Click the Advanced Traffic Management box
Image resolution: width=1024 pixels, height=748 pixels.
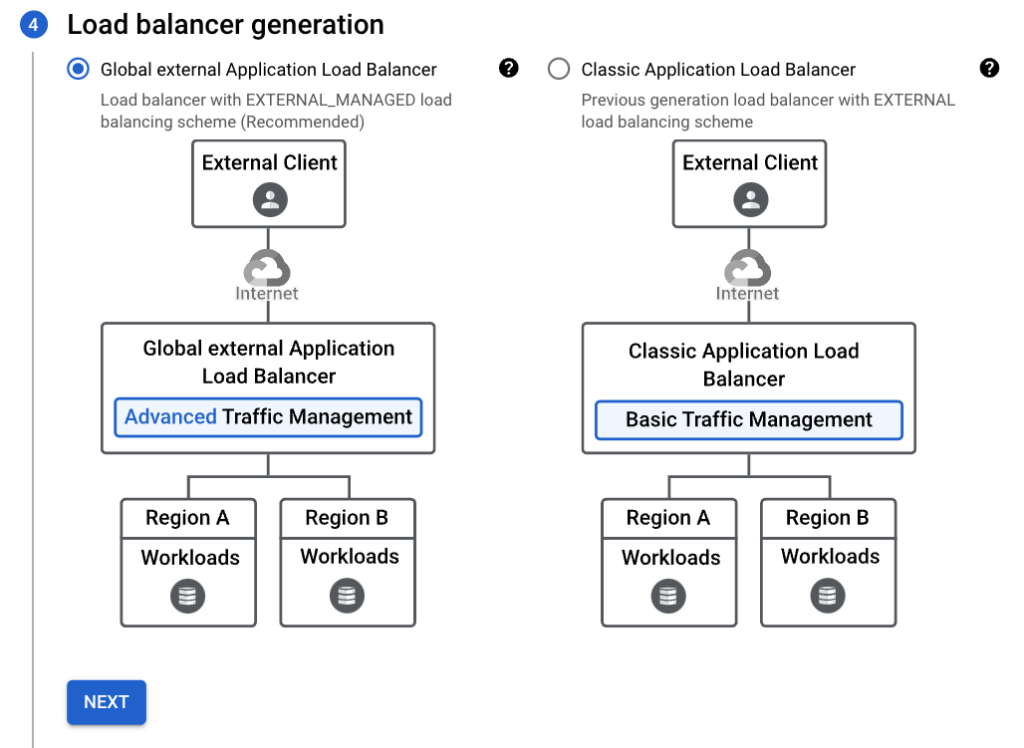268,417
